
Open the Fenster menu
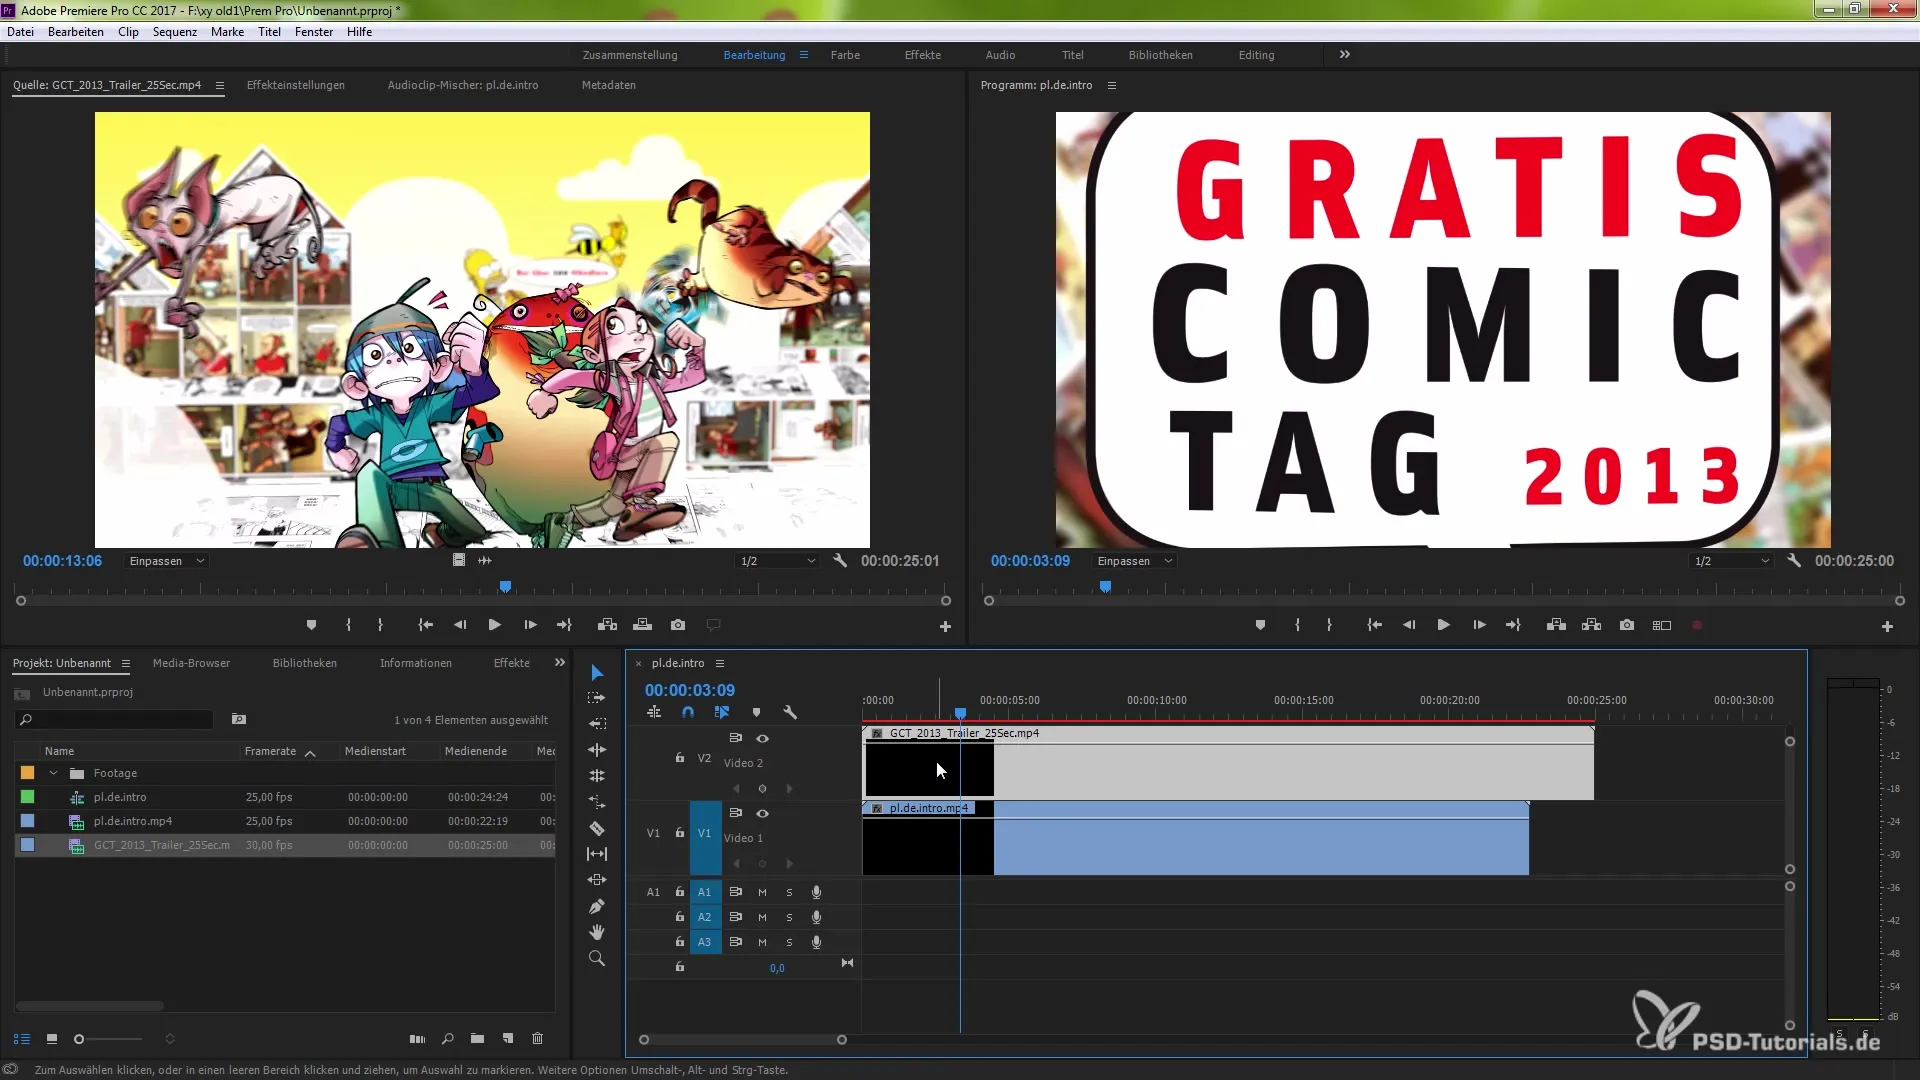click(314, 32)
